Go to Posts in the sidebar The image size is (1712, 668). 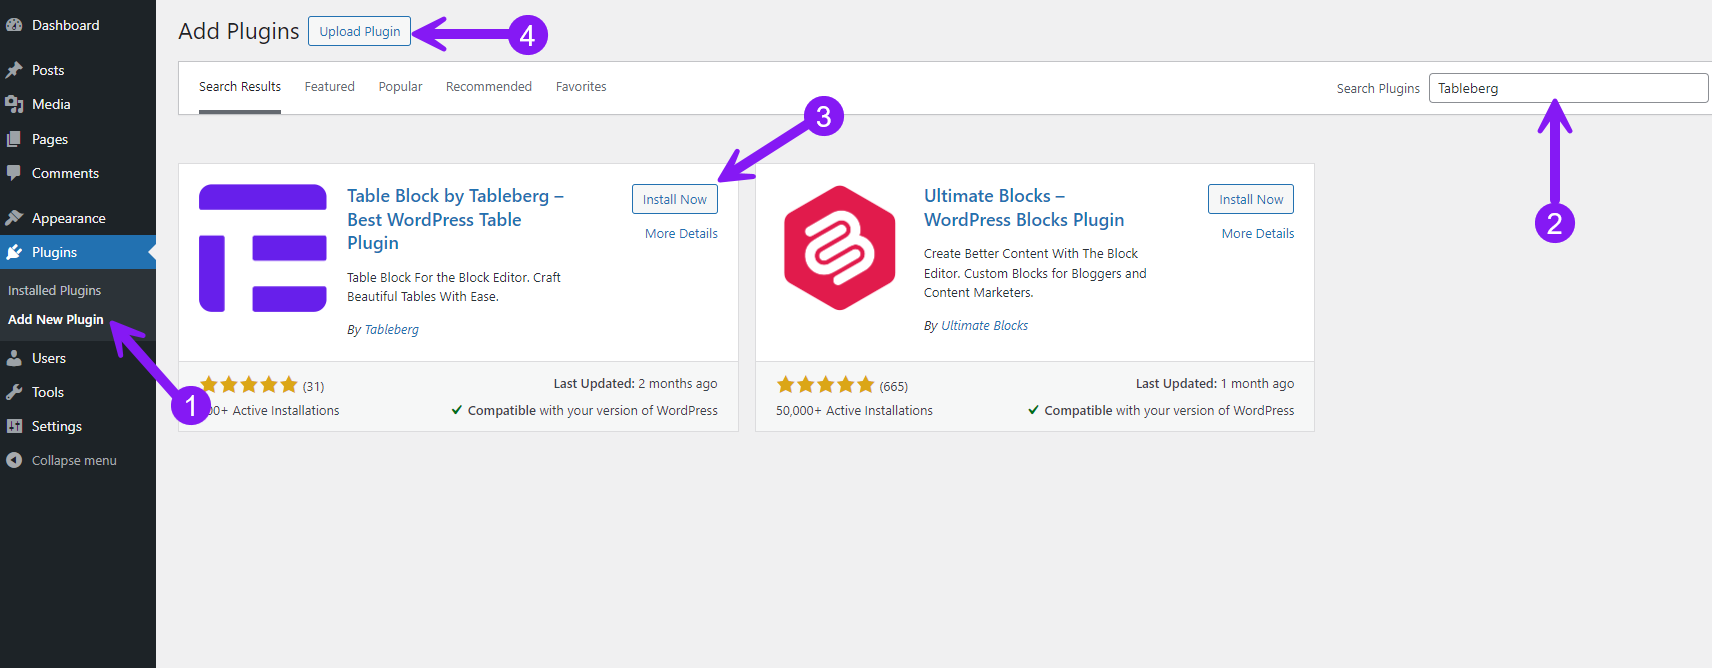point(78,70)
